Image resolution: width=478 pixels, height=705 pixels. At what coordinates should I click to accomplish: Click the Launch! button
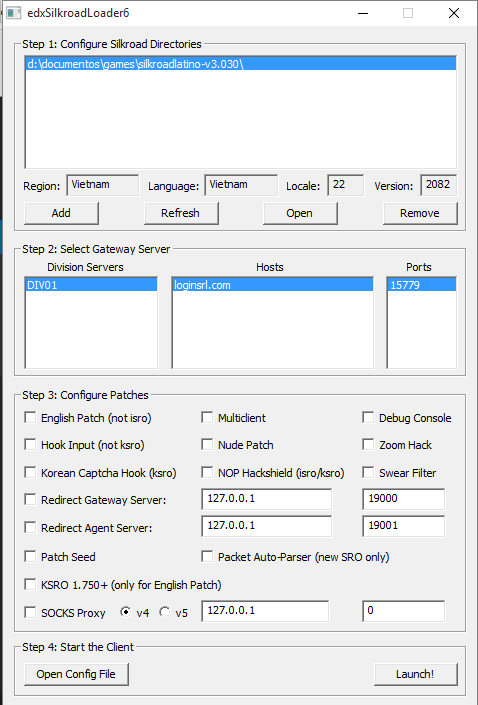(x=415, y=674)
